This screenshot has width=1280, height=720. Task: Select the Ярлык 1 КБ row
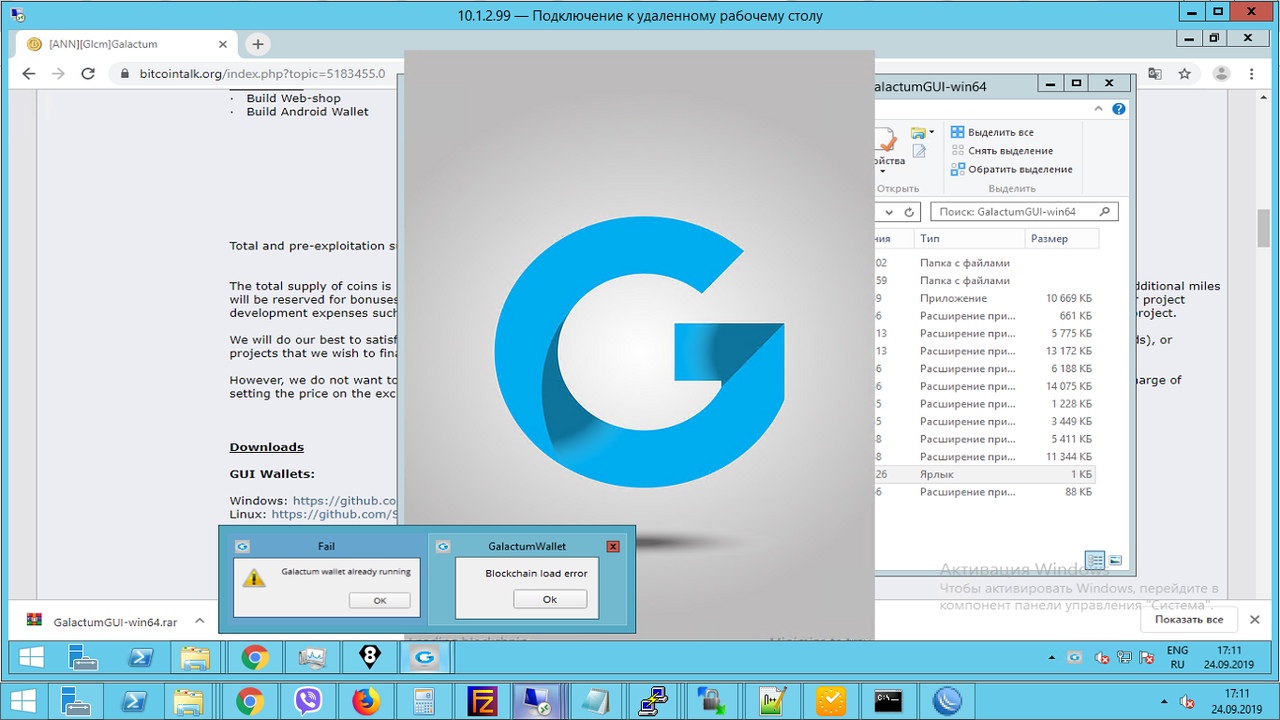[985, 474]
